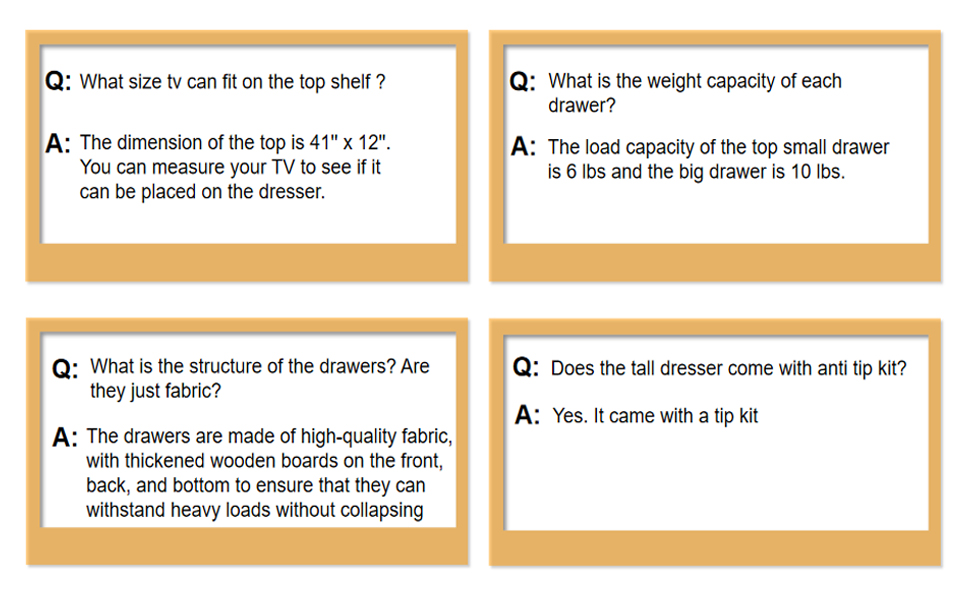Click the orange bottom border of the weight capacity card

pyautogui.click(x=715, y=262)
